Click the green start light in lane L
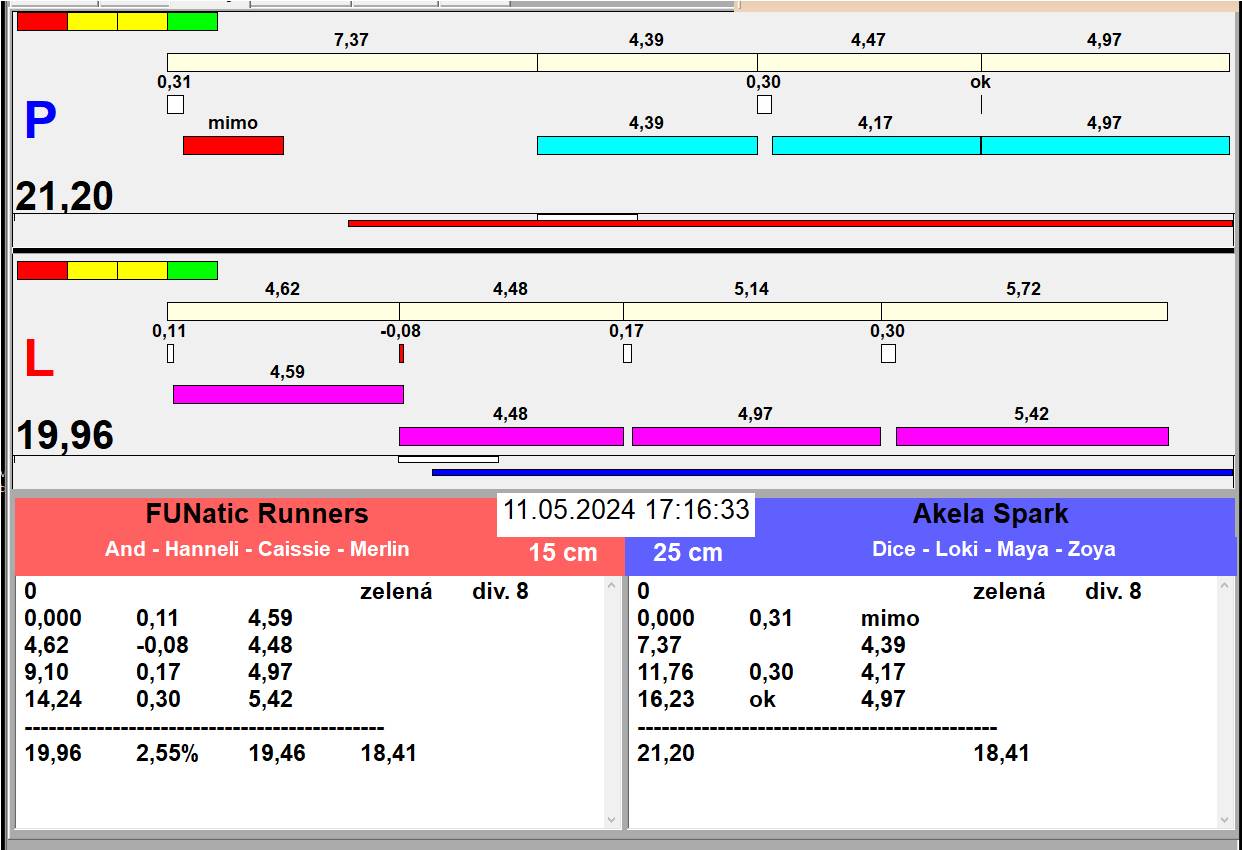This screenshot has width=1242, height=850. click(192, 270)
